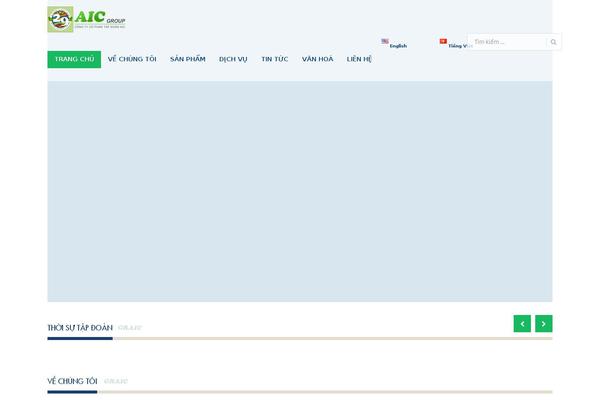Open the Sản Phẩm menu
Viewport: 600px width, 400px height.
click(188, 59)
